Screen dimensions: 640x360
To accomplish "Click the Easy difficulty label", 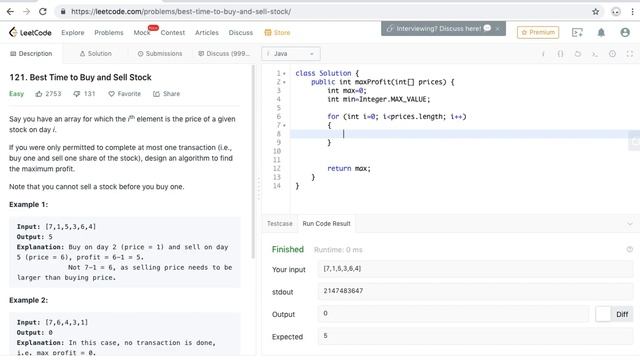I will click(17, 94).
